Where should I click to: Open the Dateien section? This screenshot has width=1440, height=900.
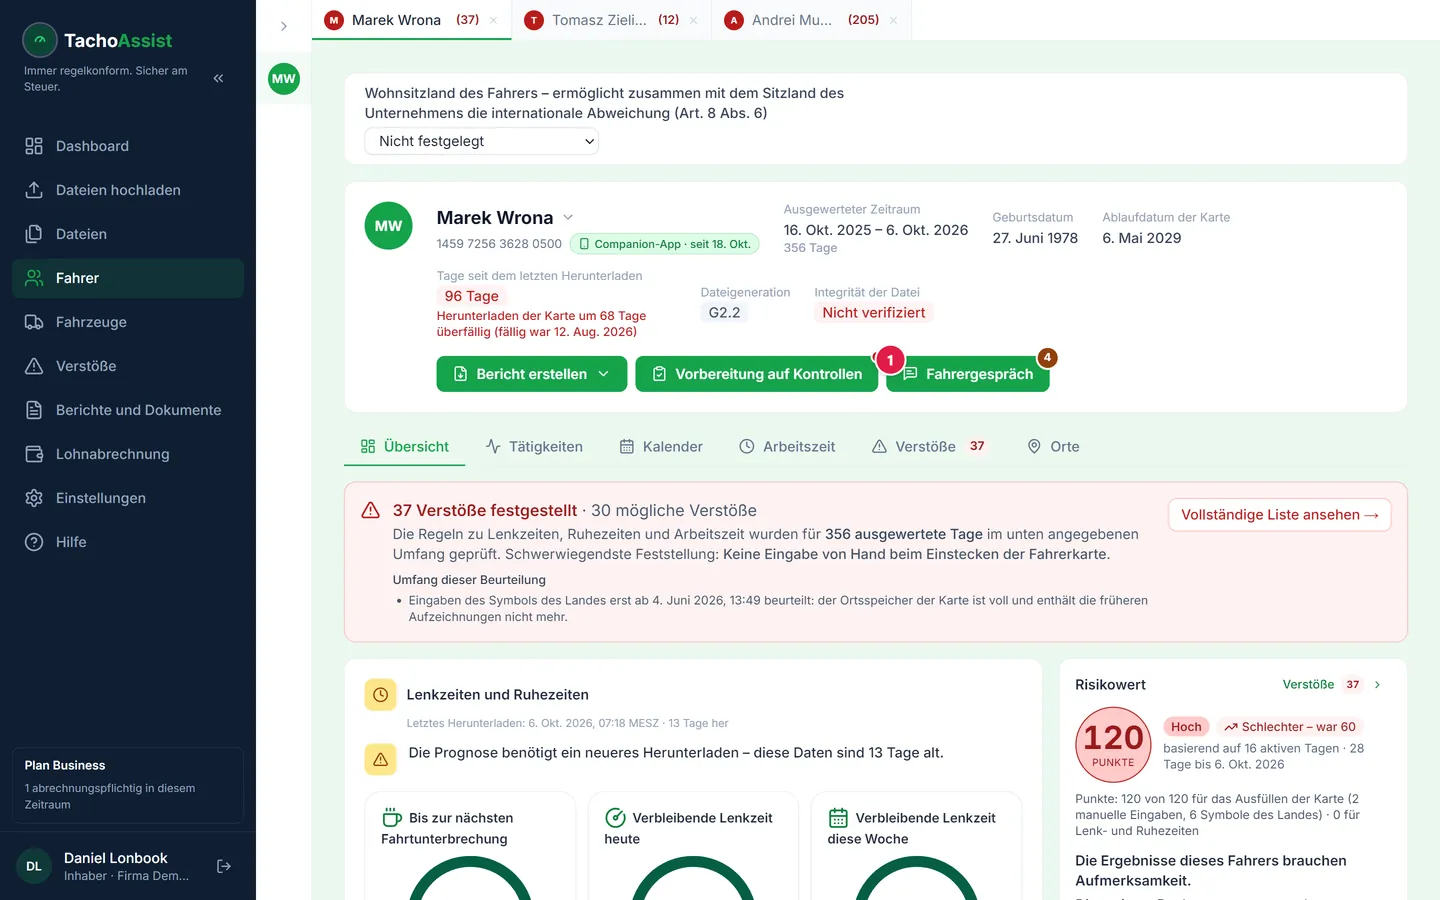[128, 234]
